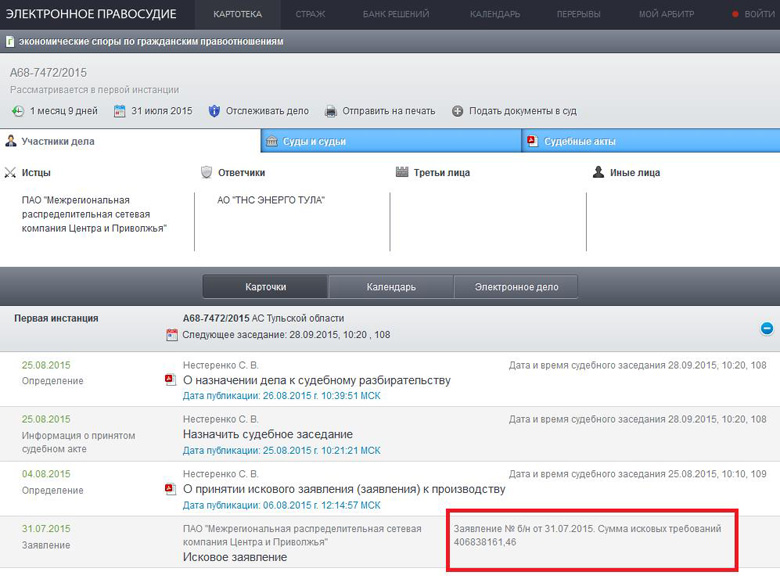Open PDF icon for О назначении дела к судебному разбирательству

pyautogui.click(x=170, y=380)
